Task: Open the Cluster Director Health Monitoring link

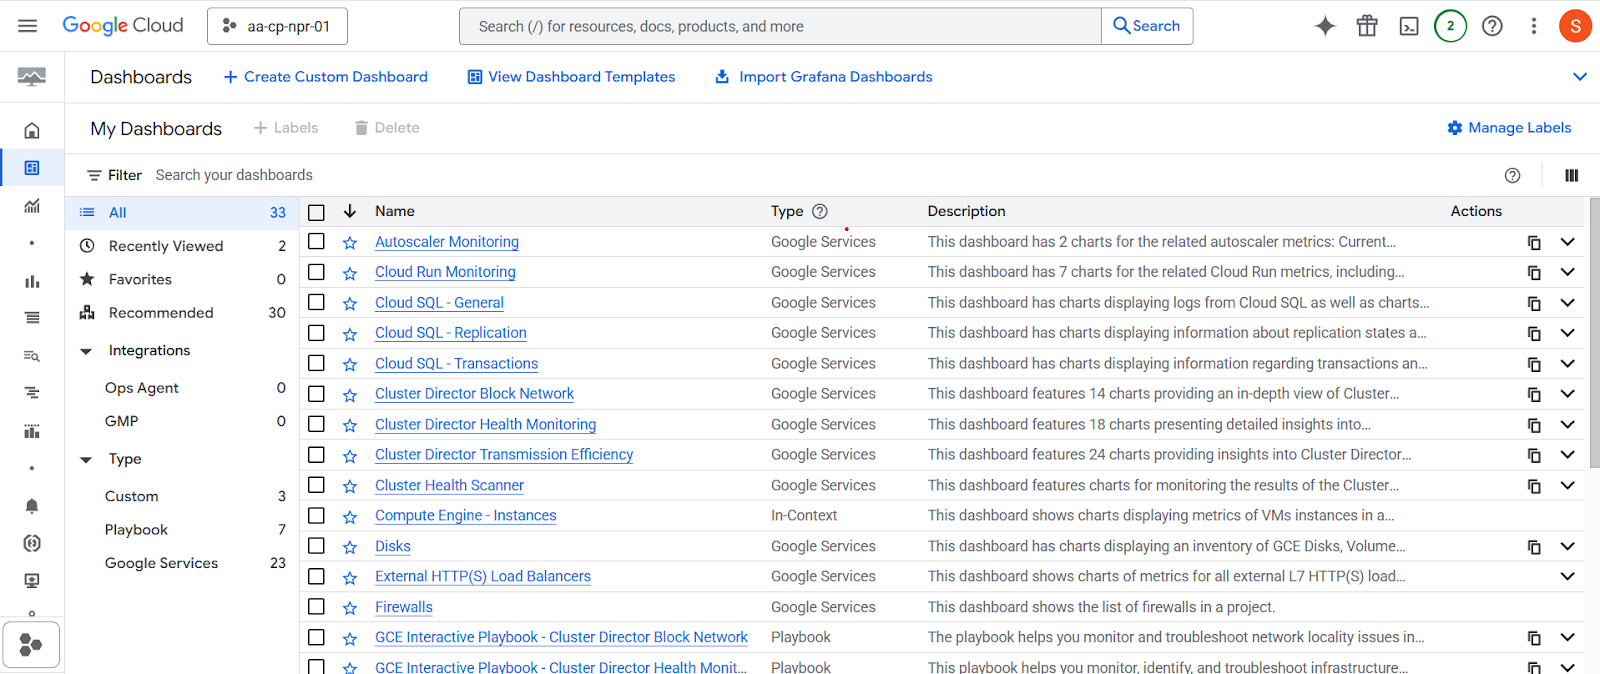Action: (x=485, y=425)
